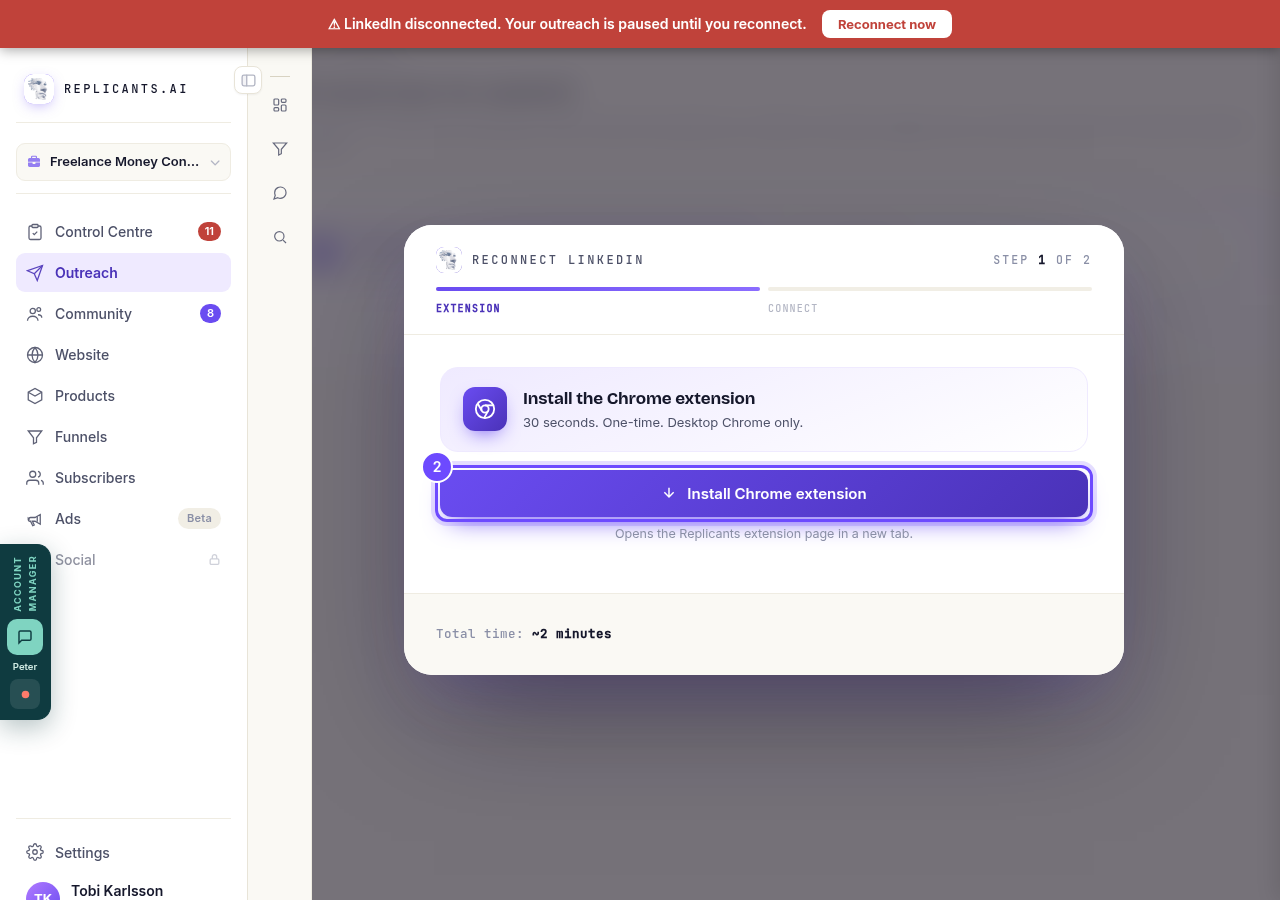The height and width of the screenshot is (900, 1280).
Task: Click the "Opens the Replicants extension page" hint
Action: pyautogui.click(x=764, y=534)
